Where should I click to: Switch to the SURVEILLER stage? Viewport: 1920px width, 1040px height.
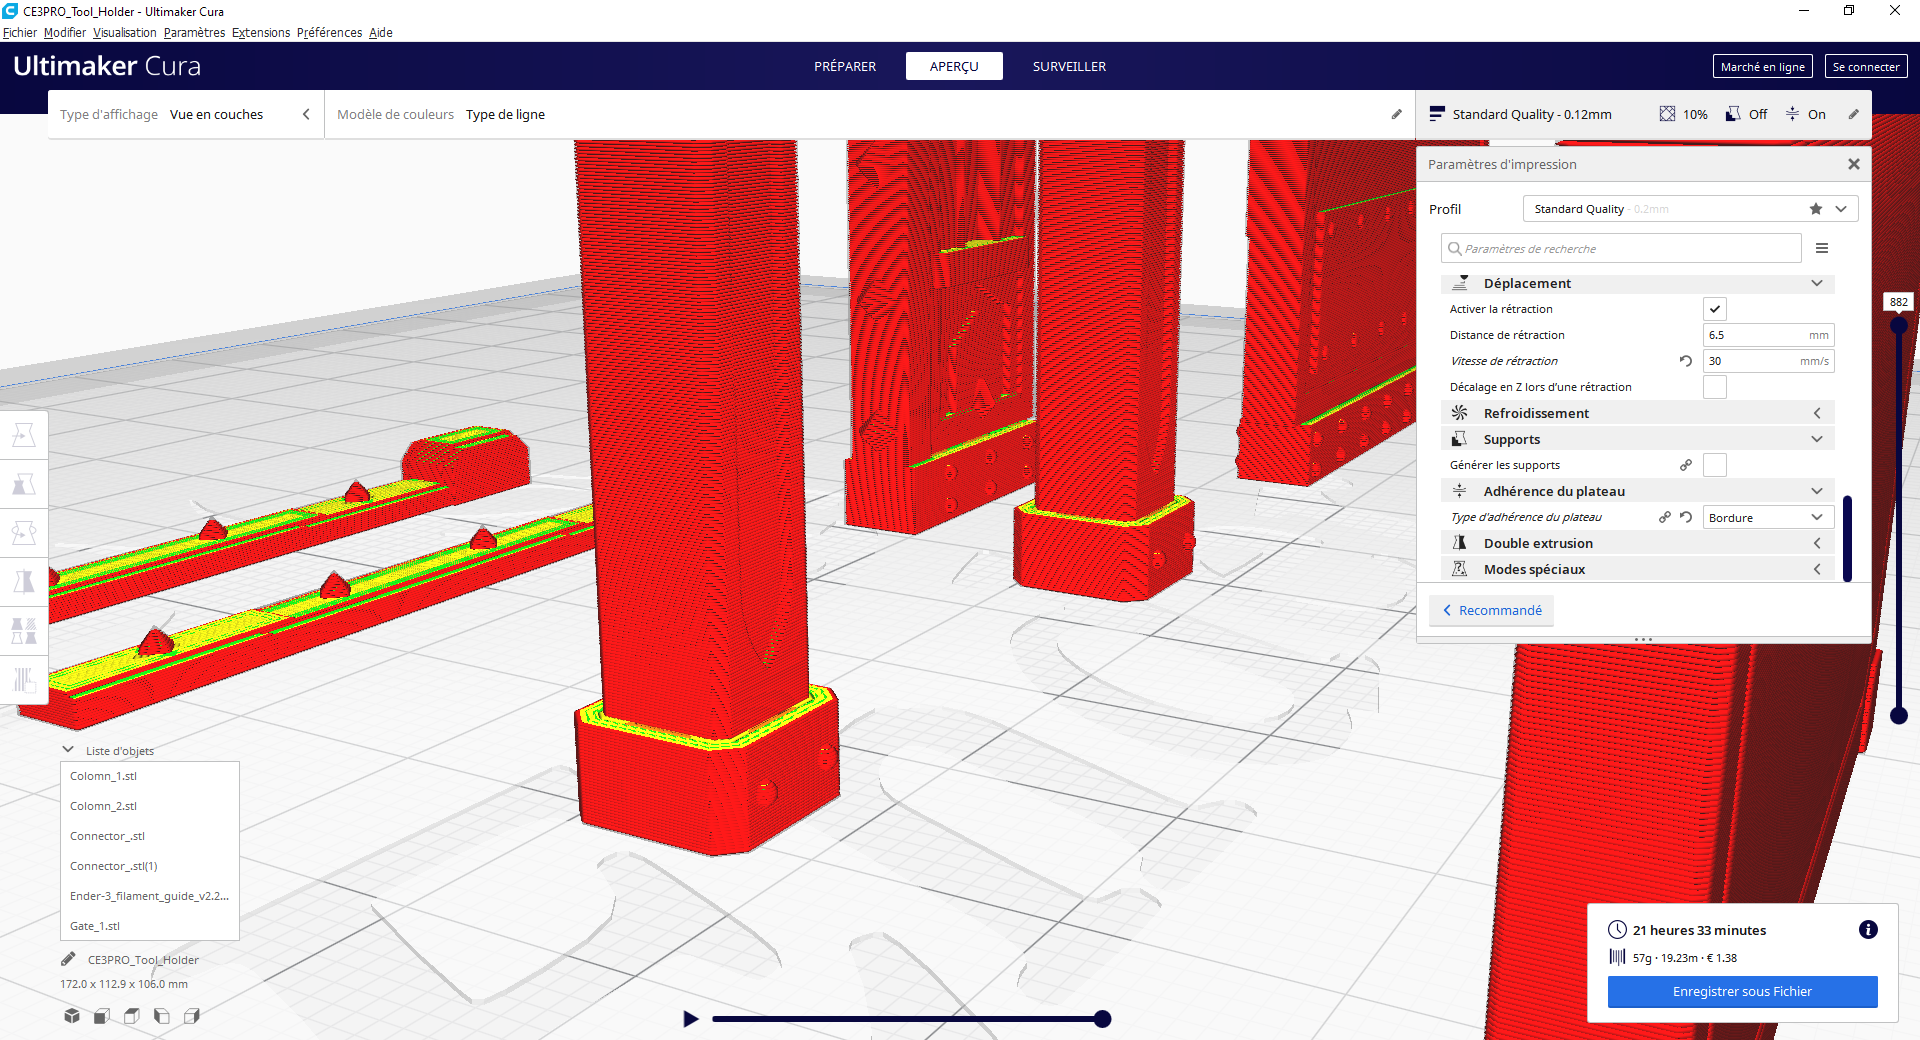[x=1069, y=66]
